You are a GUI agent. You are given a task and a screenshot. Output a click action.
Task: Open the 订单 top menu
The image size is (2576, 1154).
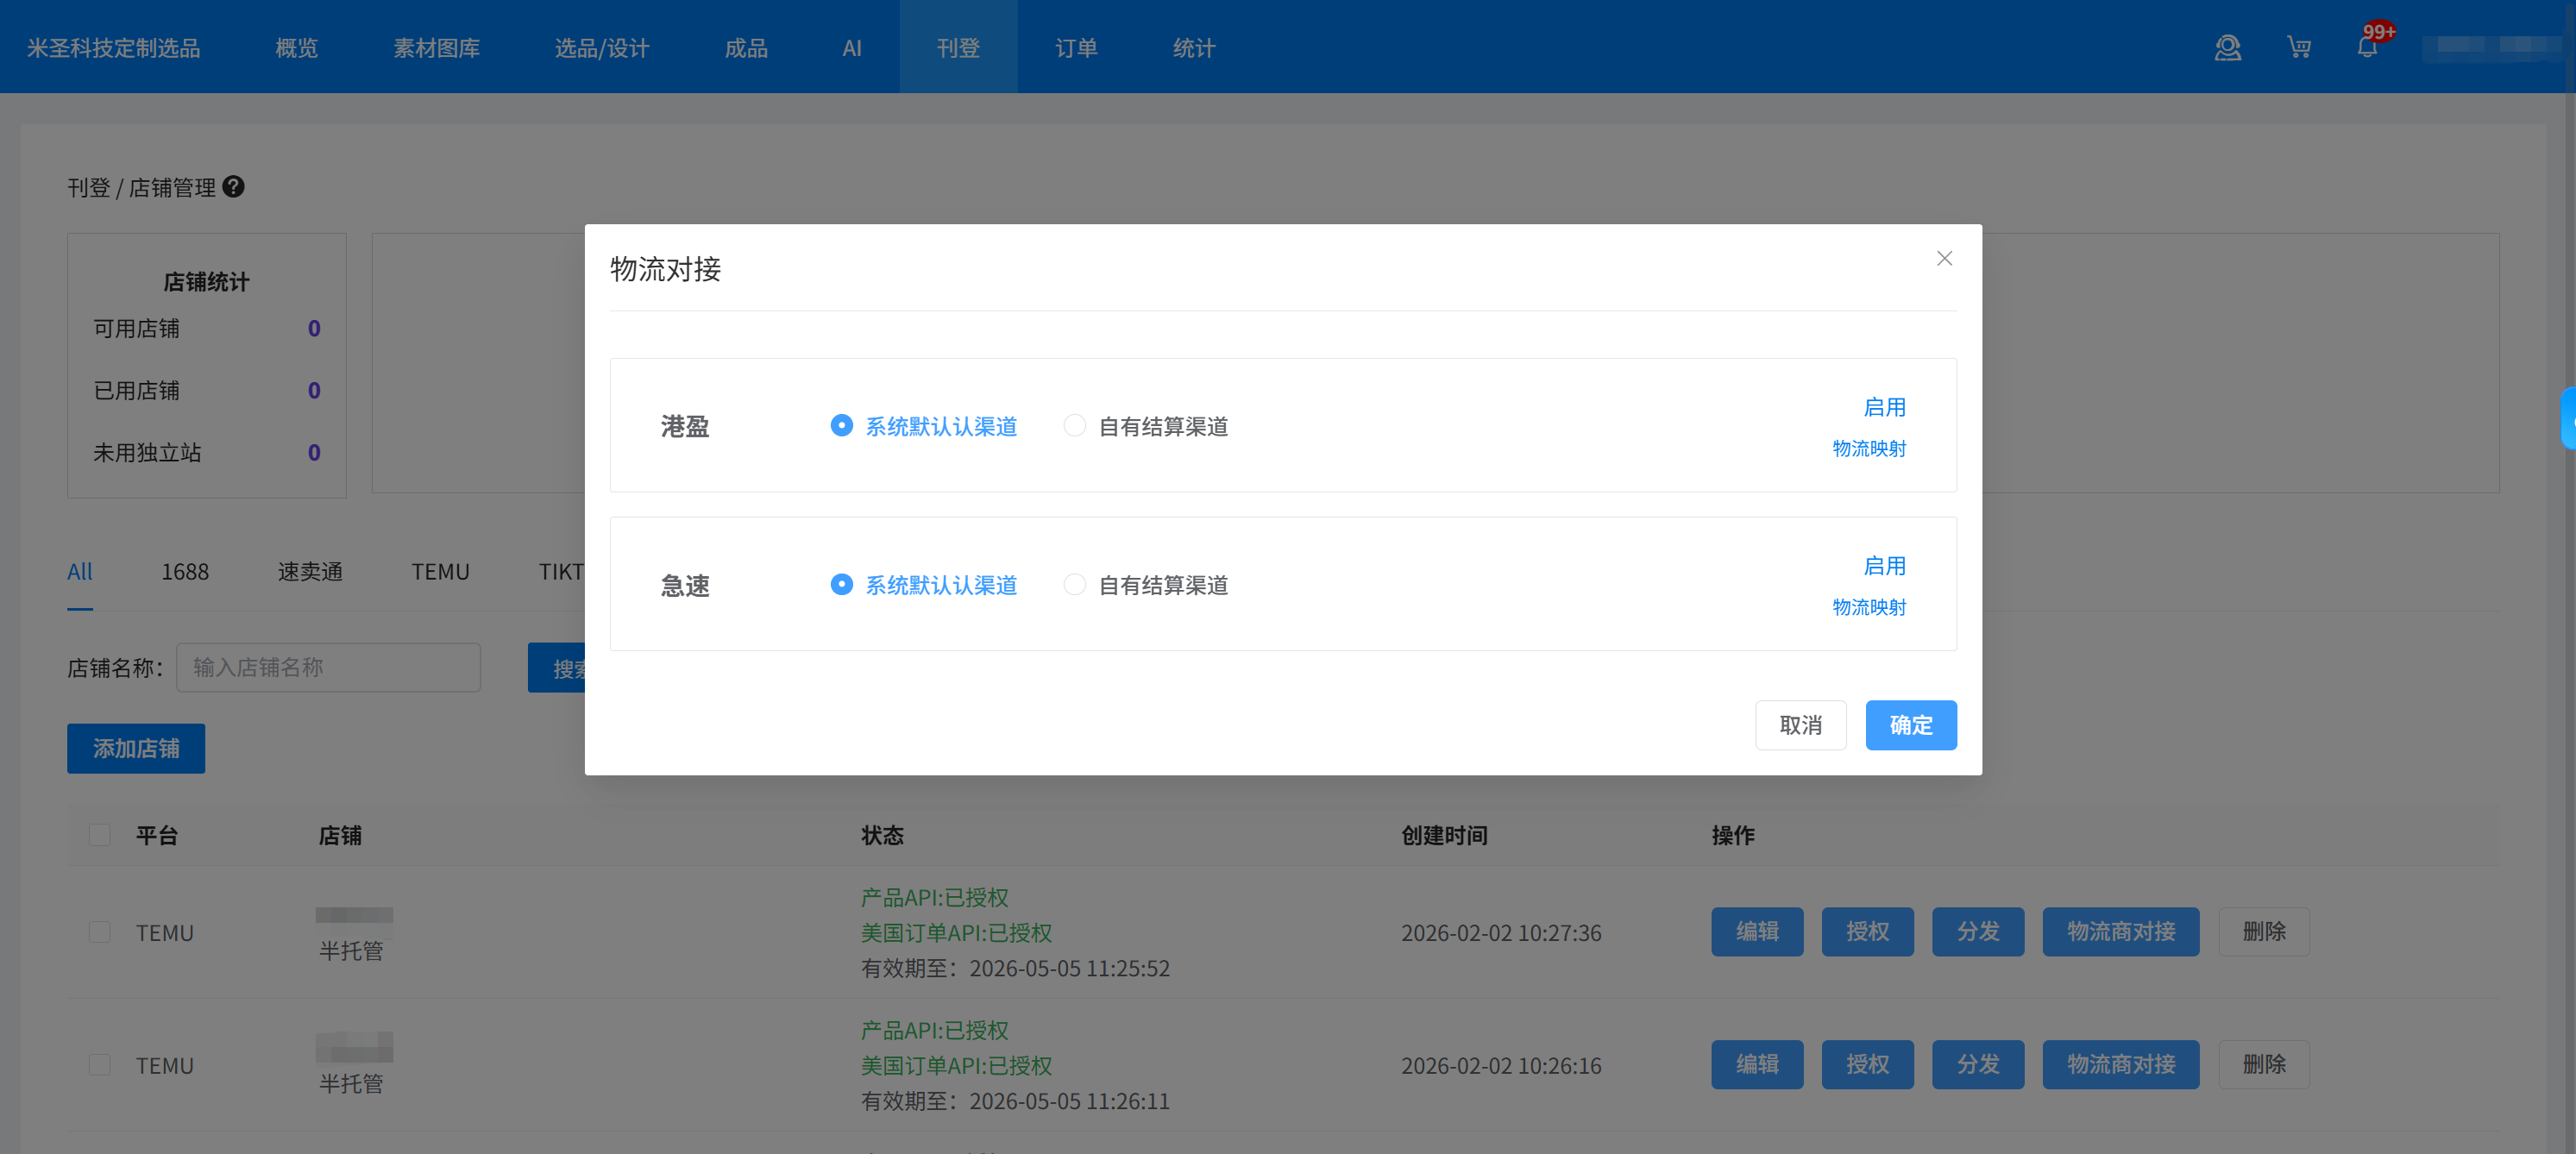tap(1076, 47)
